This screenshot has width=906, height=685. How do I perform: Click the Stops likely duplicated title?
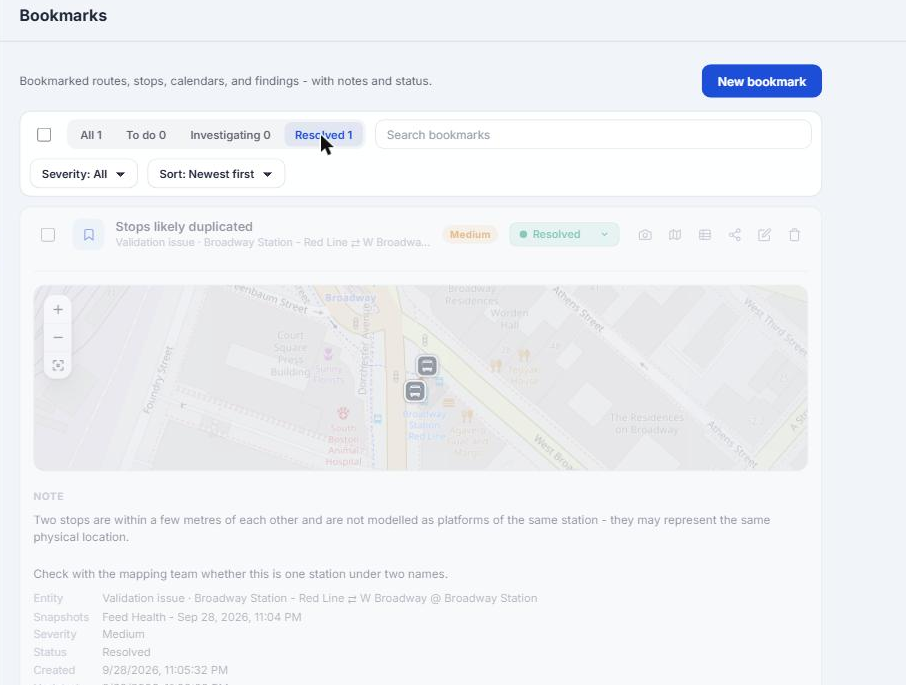pyautogui.click(x=184, y=226)
